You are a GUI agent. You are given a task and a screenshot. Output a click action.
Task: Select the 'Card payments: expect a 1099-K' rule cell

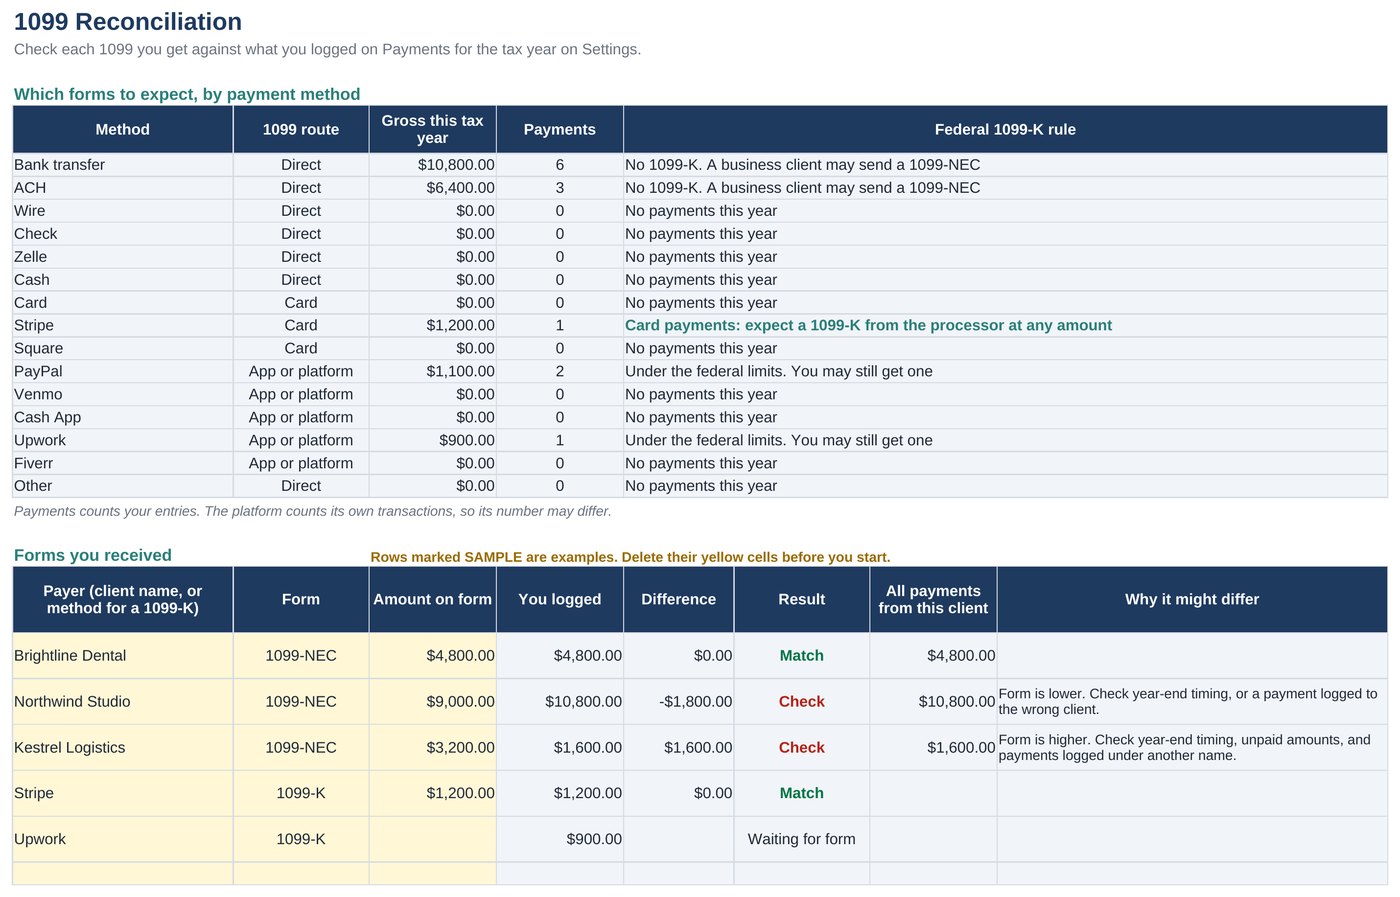(x=1005, y=325)
